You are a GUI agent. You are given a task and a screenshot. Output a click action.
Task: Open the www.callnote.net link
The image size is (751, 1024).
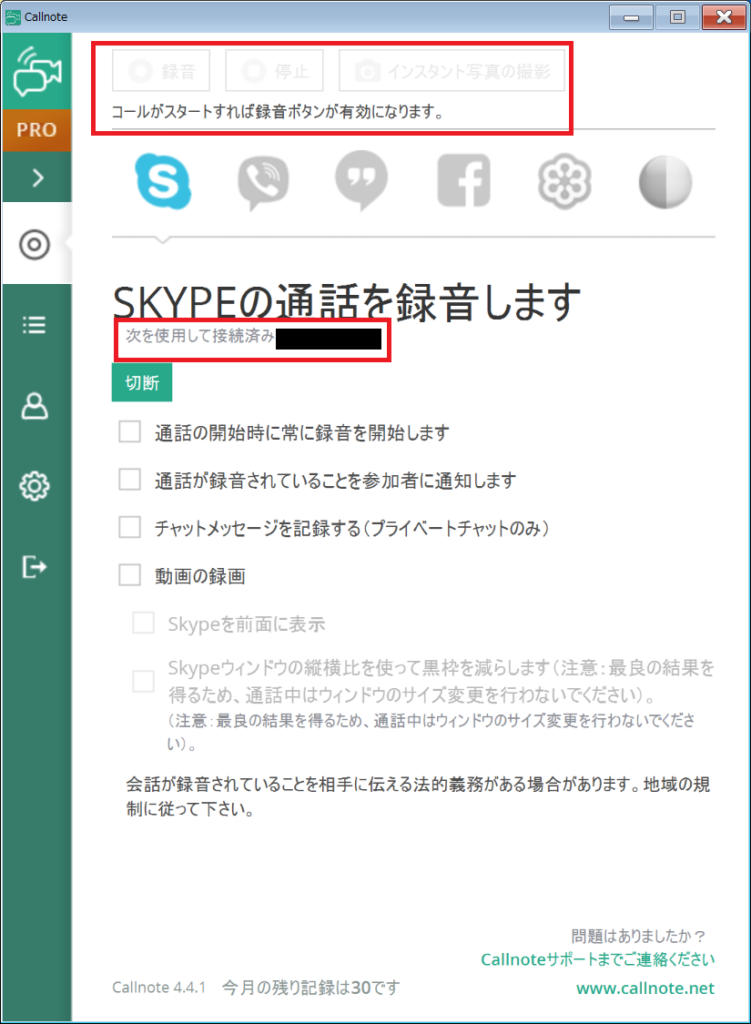click(x=645, y=989)
